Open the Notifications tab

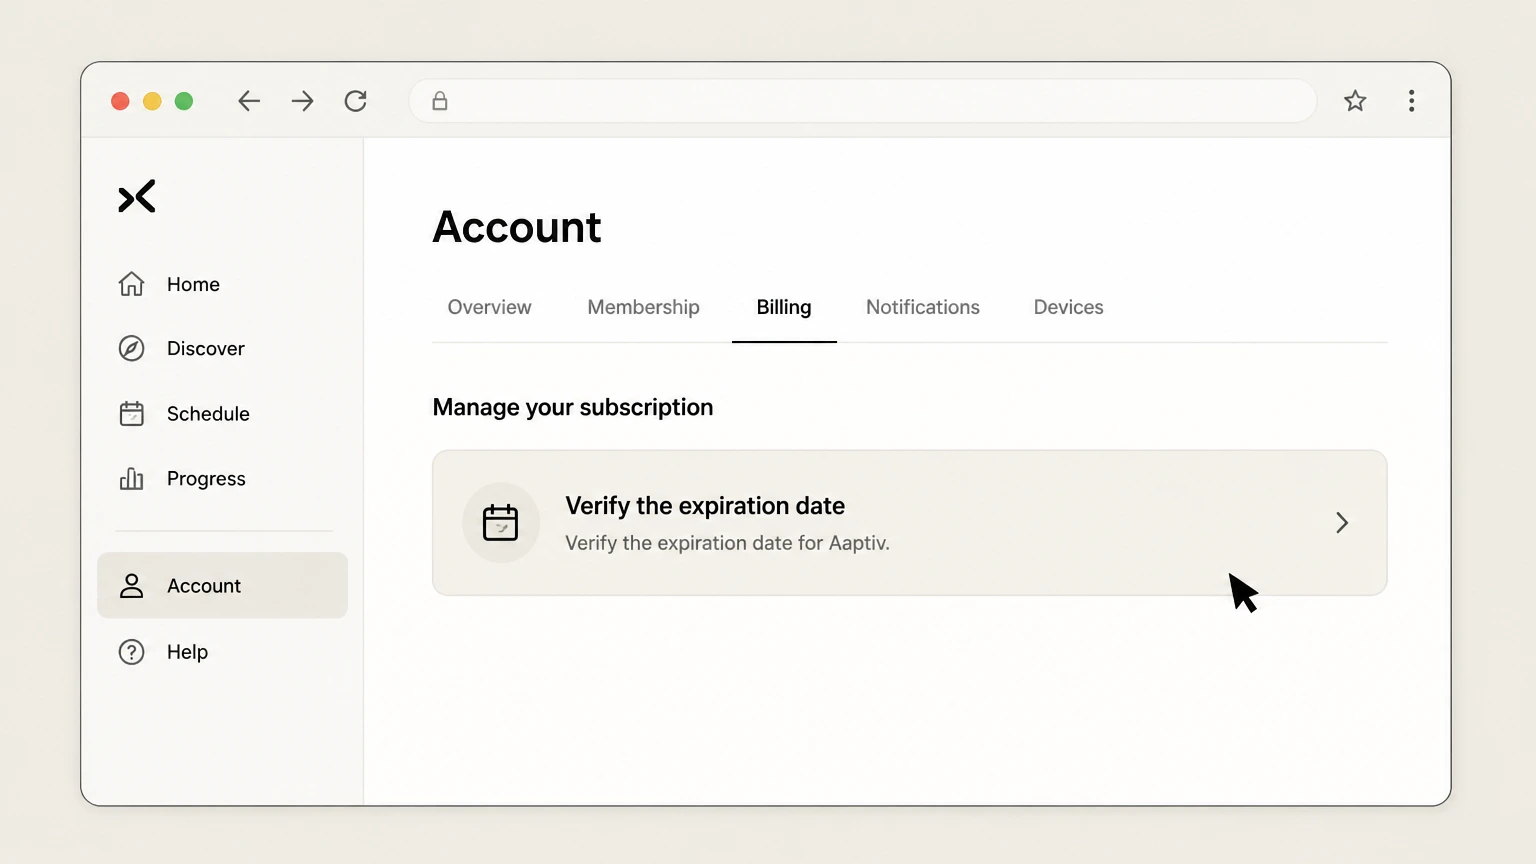click(923, 307)
